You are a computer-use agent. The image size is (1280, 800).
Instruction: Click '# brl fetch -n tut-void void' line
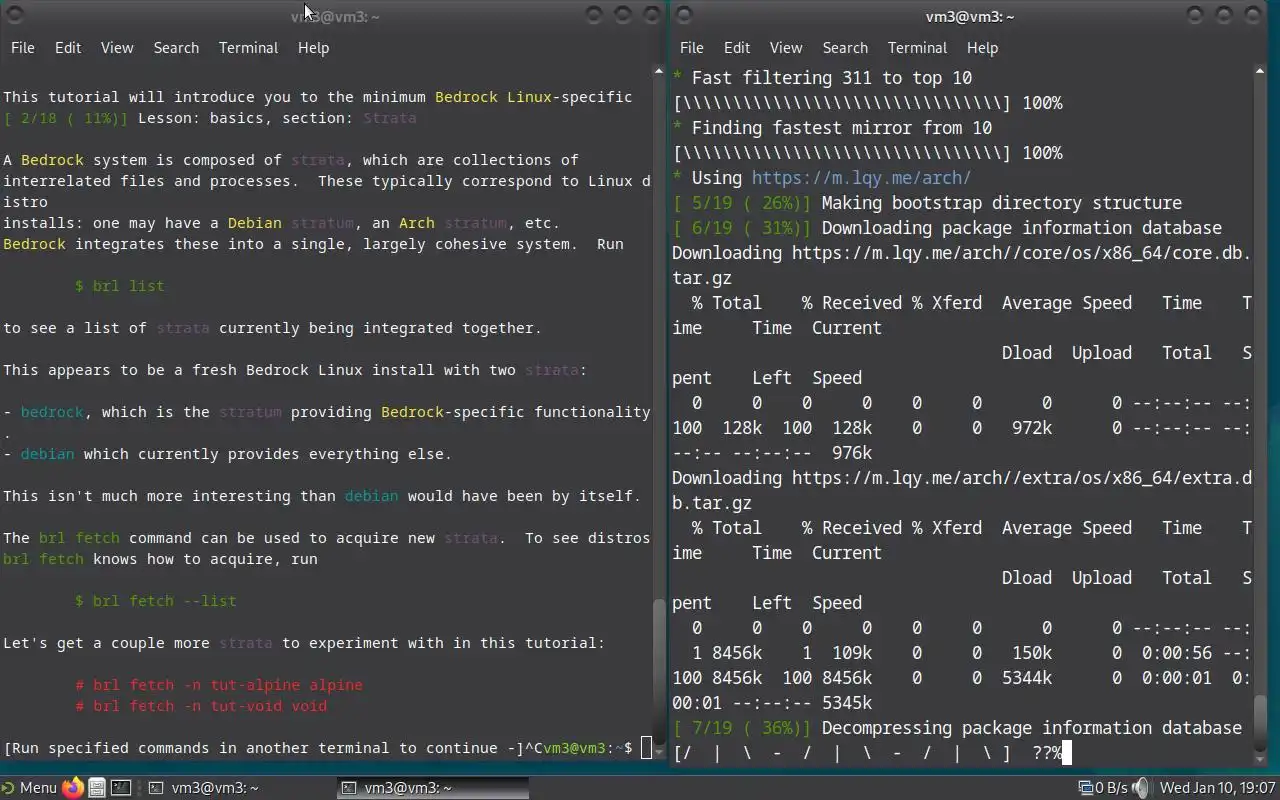click(x=201, y=706)
